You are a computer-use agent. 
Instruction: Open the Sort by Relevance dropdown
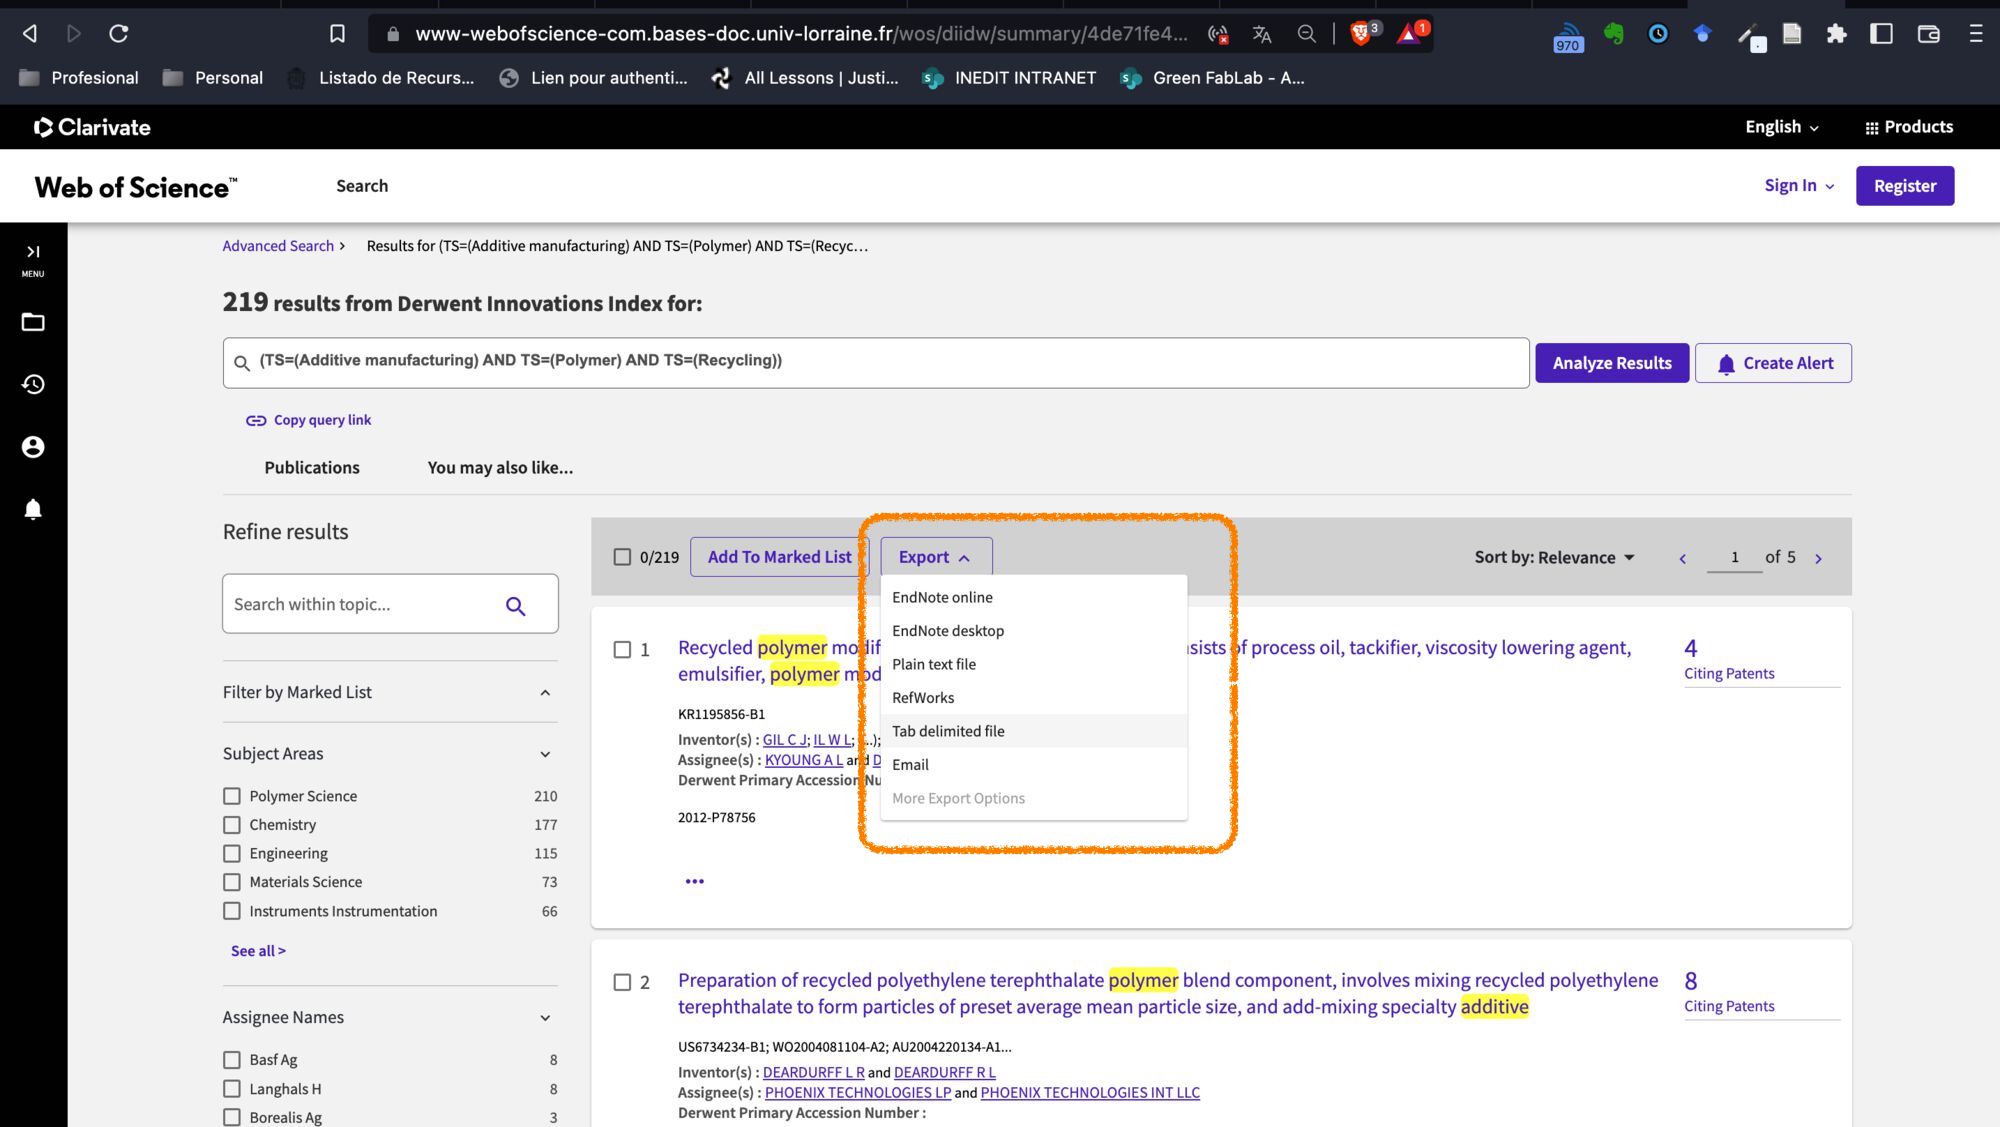(1554, 557)
